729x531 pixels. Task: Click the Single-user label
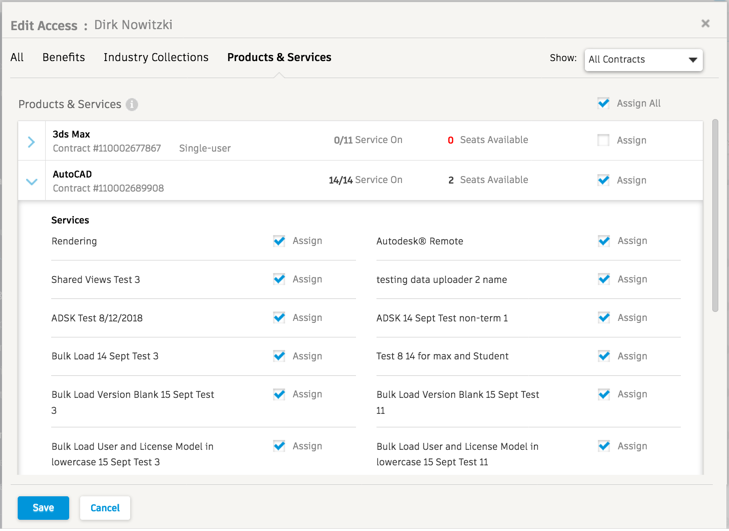tap(205, 148)
